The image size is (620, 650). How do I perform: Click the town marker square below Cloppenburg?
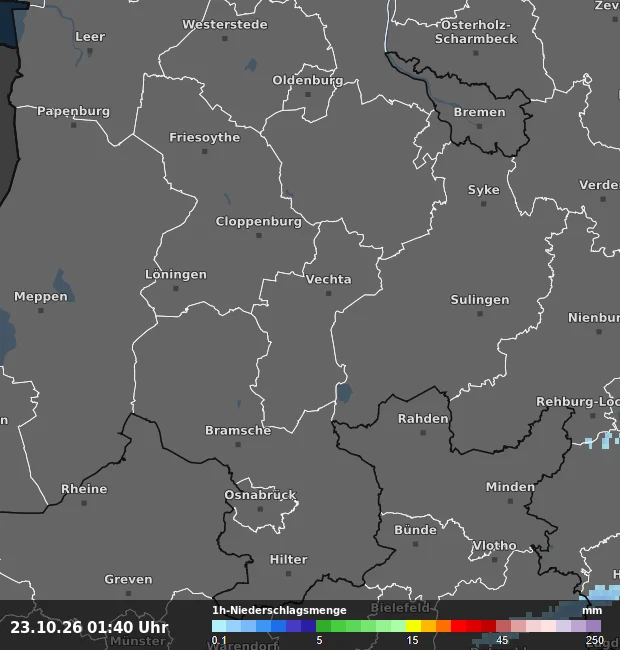click(x=259, y=235)
